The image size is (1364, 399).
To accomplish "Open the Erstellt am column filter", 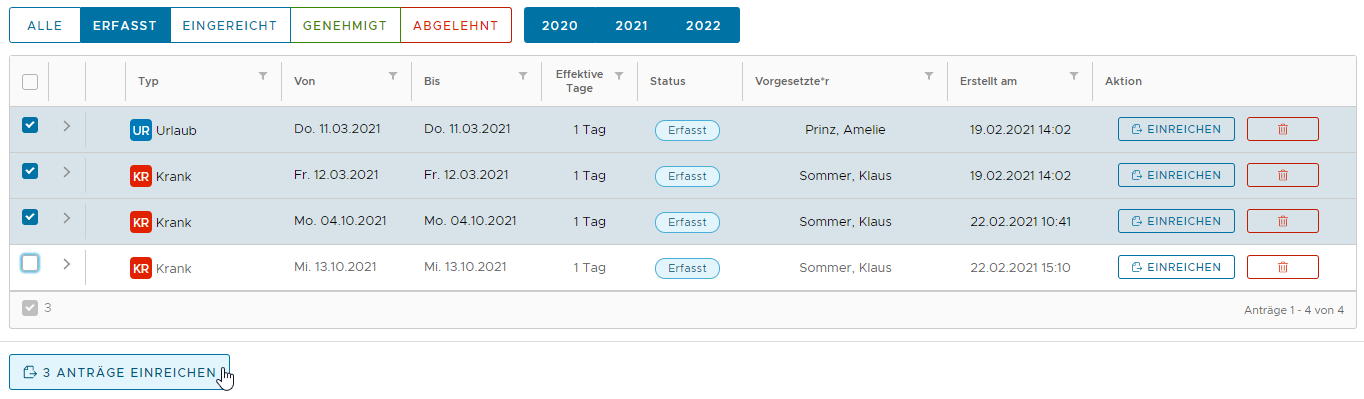I will tap(1074, 76).
